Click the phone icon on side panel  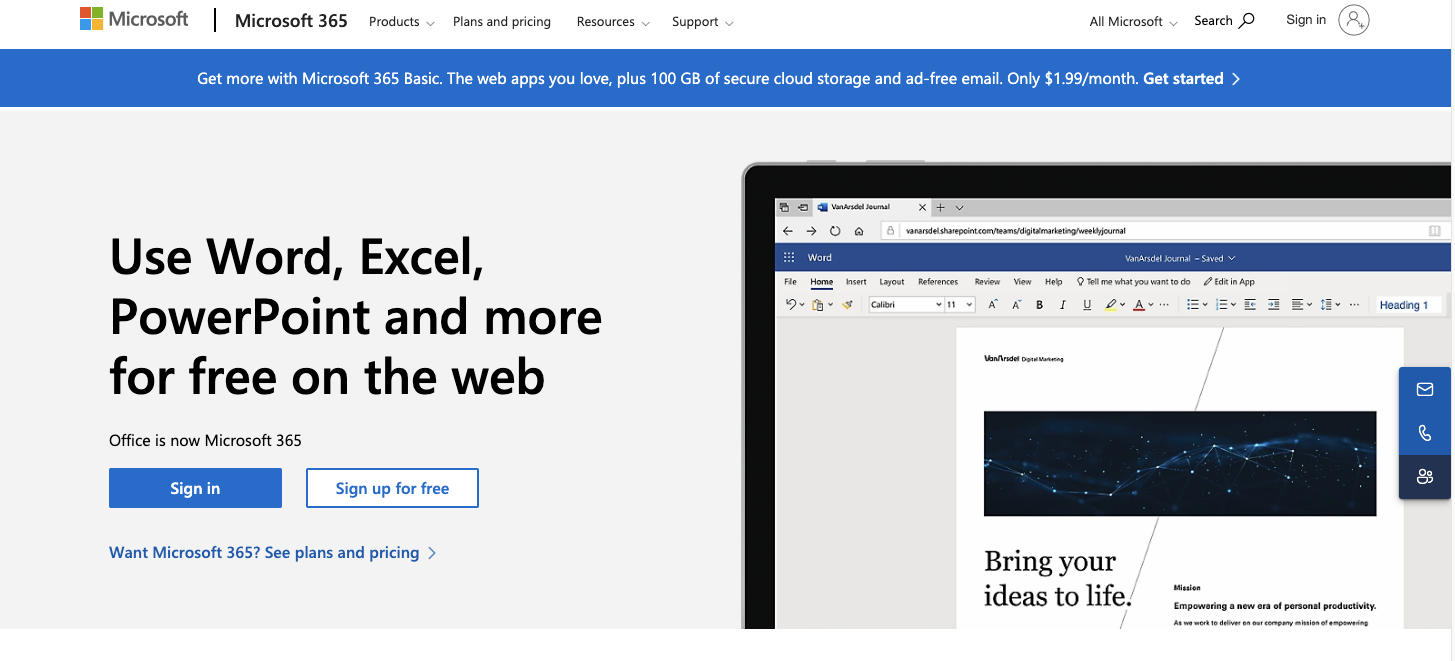pyautogui.click(x=1425, y=433)
